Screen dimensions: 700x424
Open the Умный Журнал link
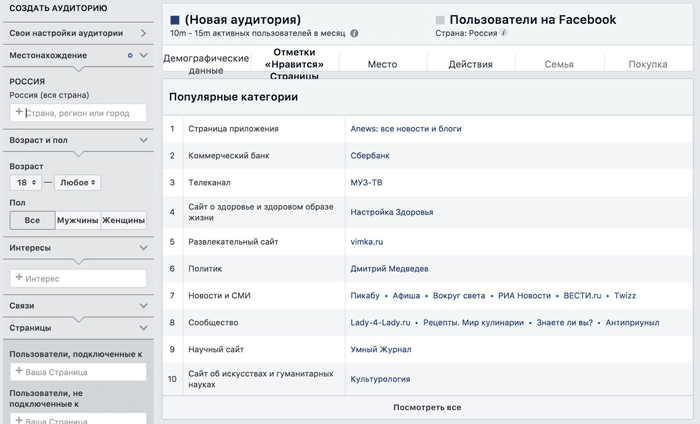point(381,349)
